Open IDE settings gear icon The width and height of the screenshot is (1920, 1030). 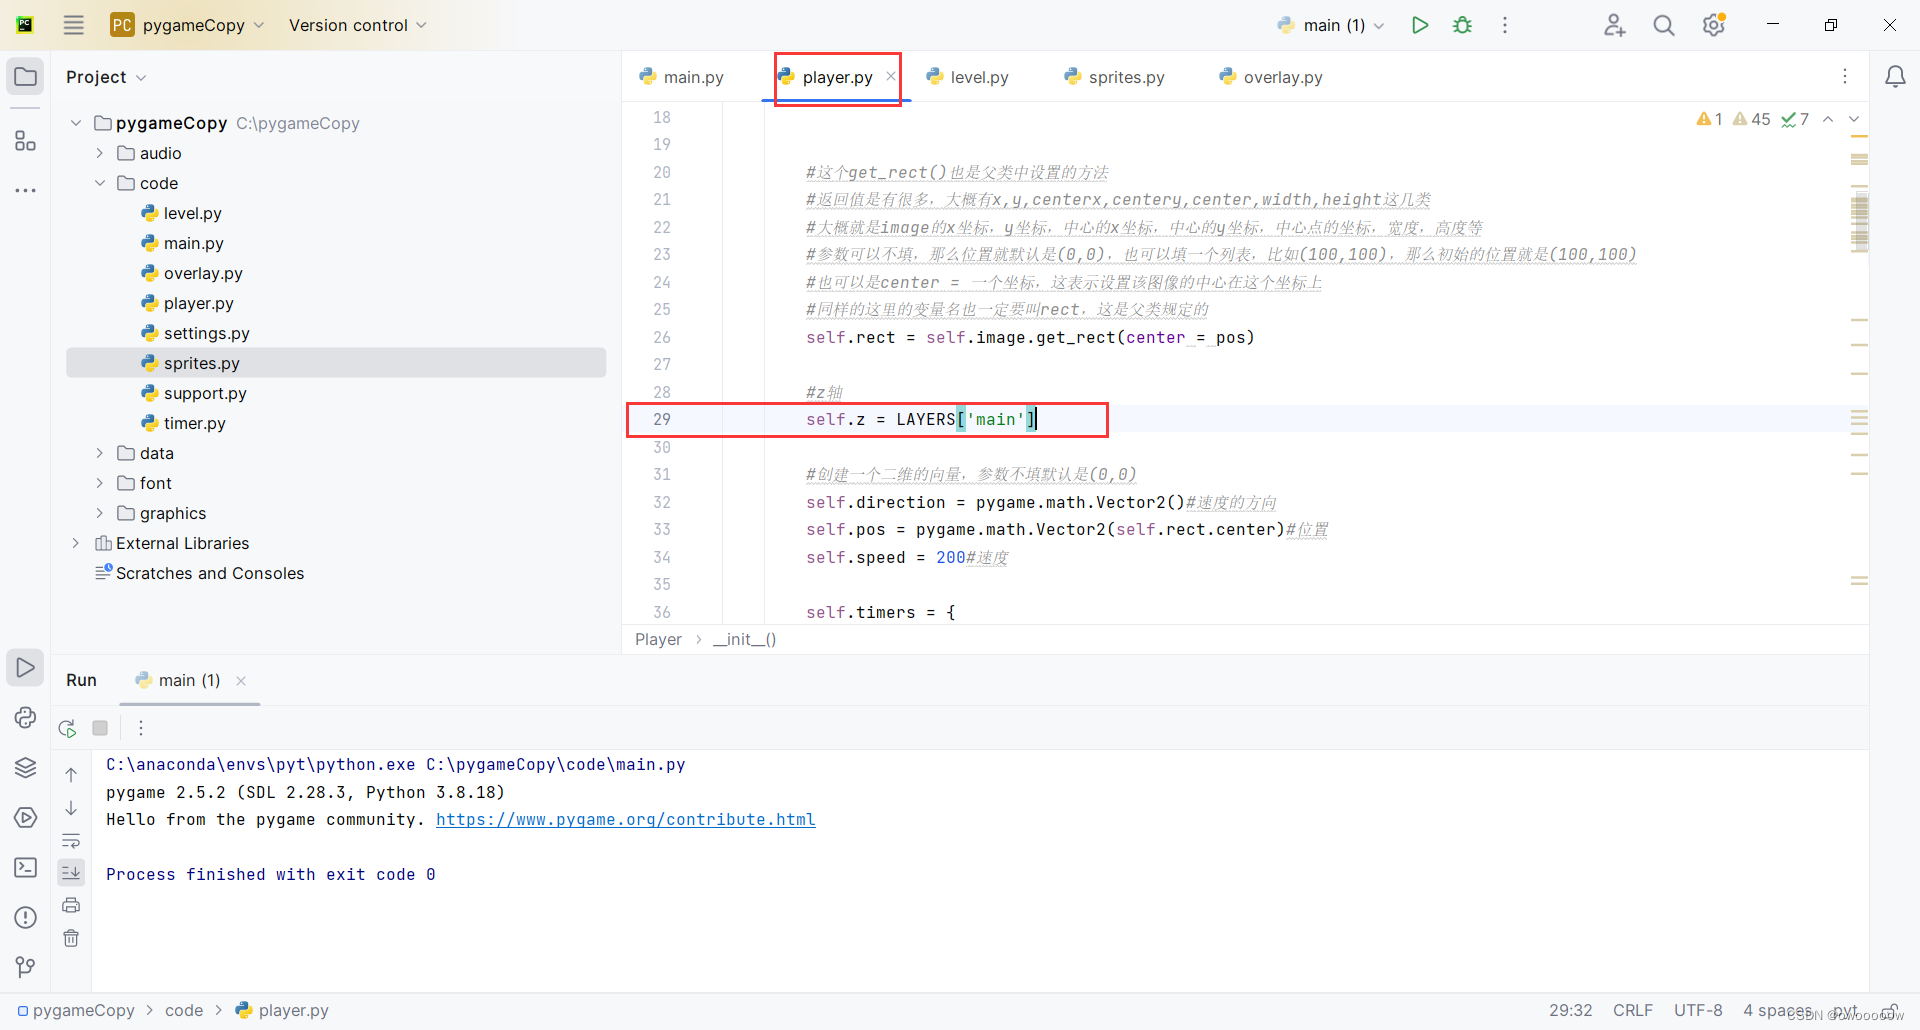point(1714,25)
